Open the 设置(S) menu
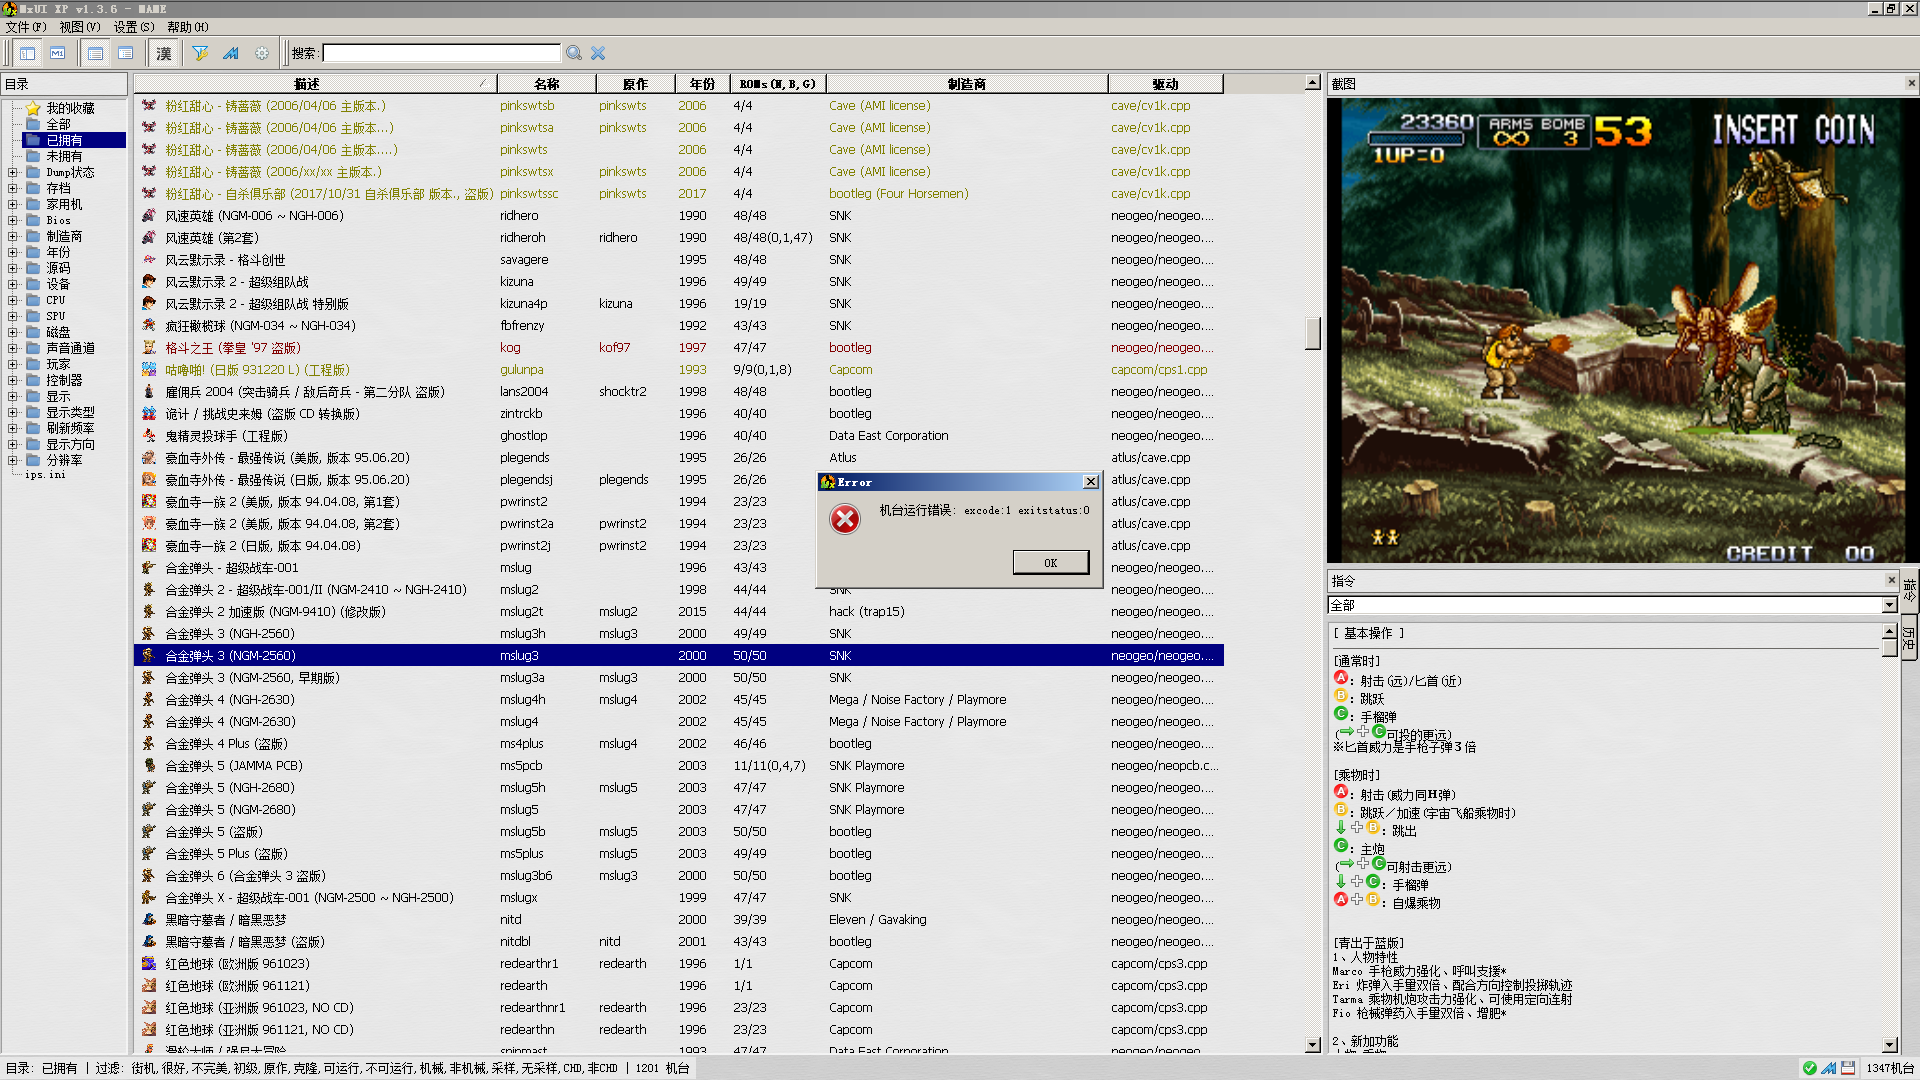 (133, 27)
